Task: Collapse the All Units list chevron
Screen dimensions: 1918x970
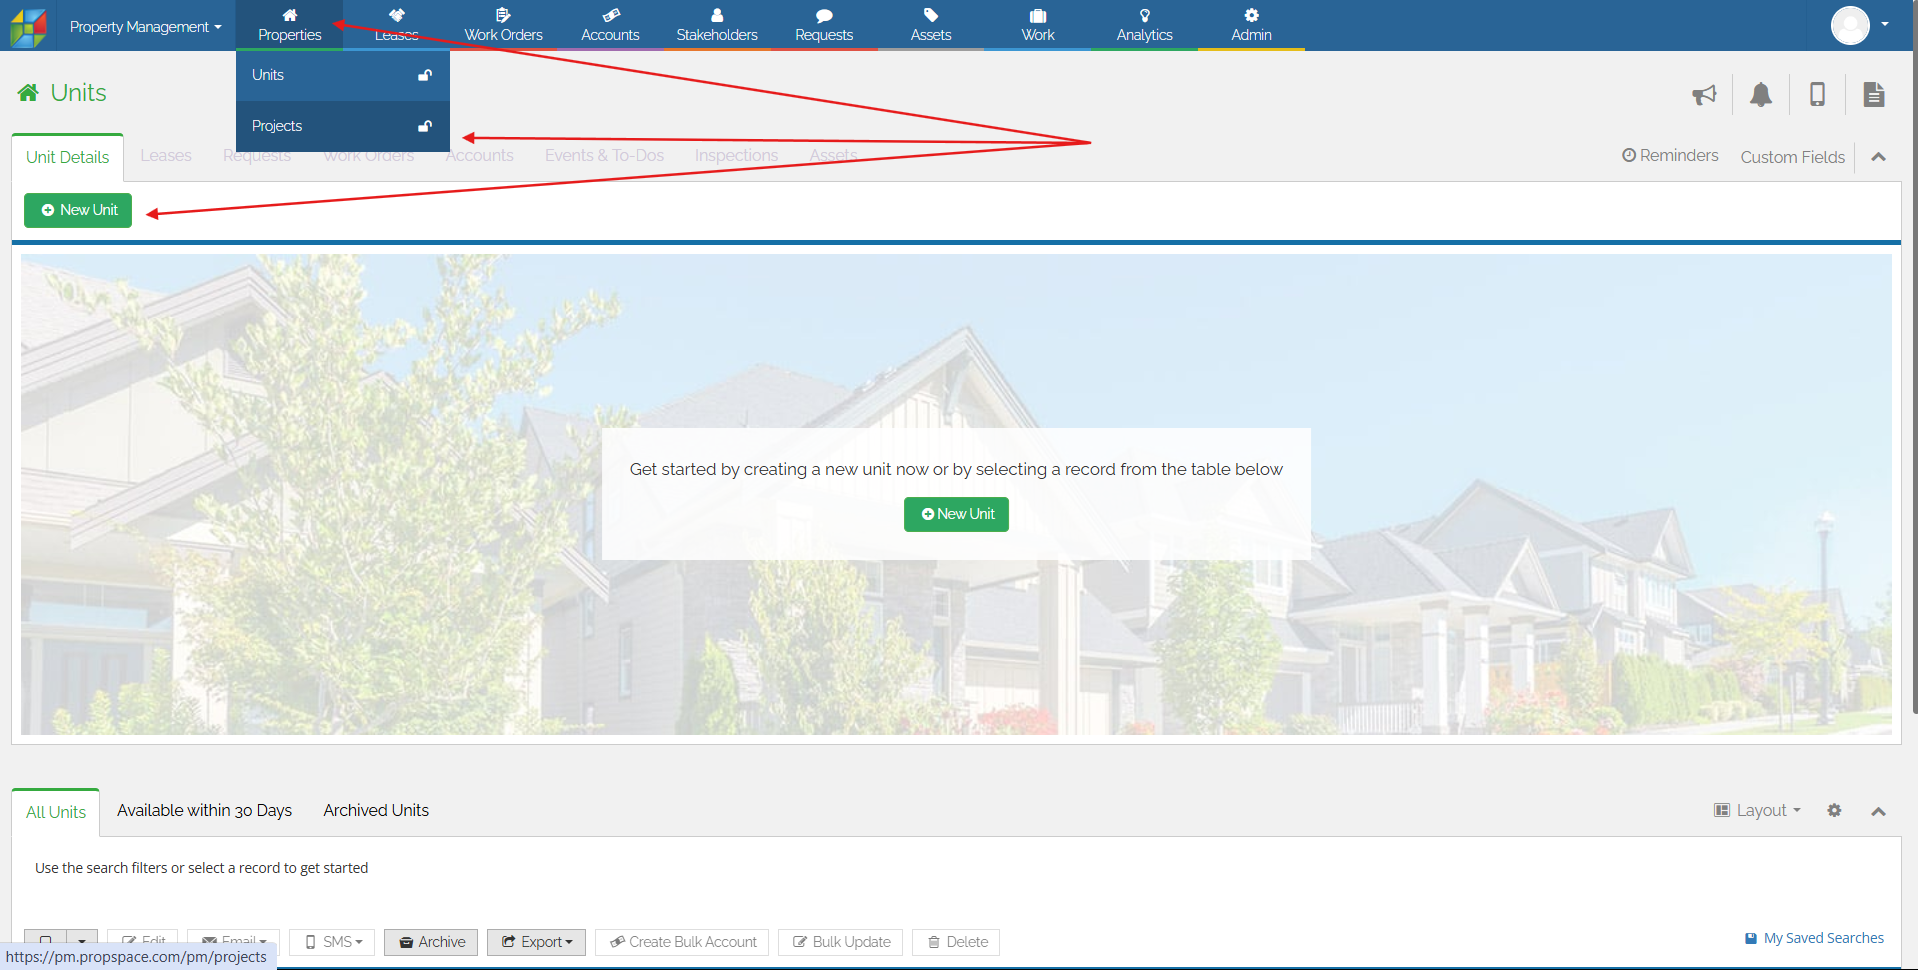Action: (x=1878, y=811)
